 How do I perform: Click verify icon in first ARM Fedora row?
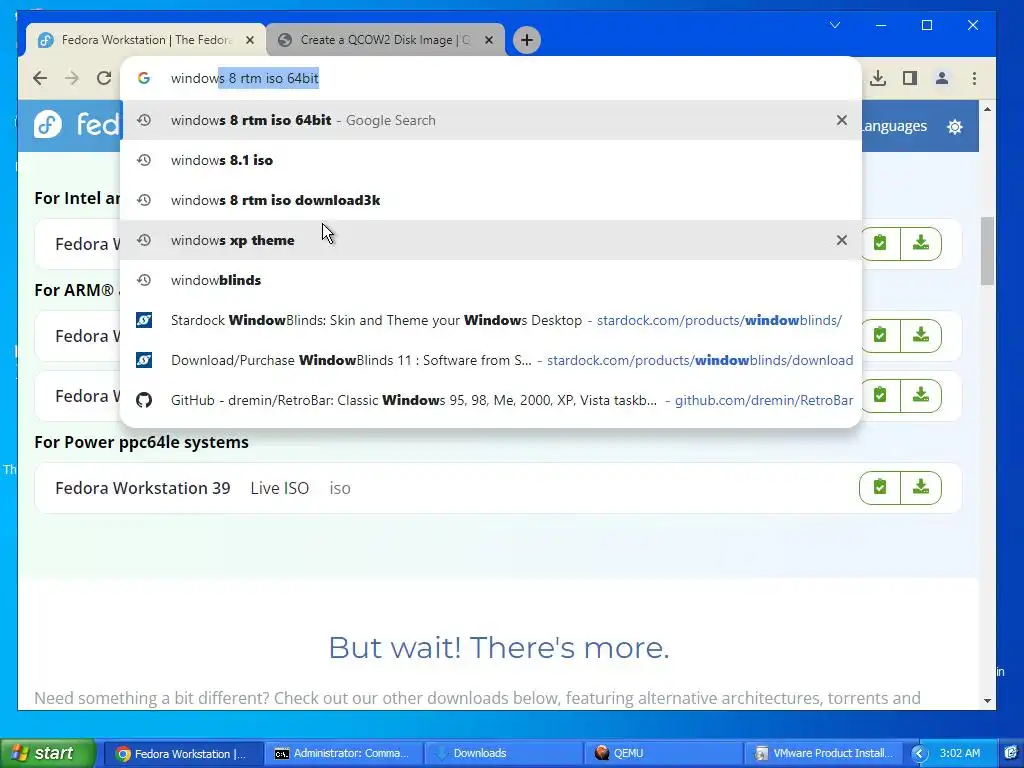tap(880, 336)
